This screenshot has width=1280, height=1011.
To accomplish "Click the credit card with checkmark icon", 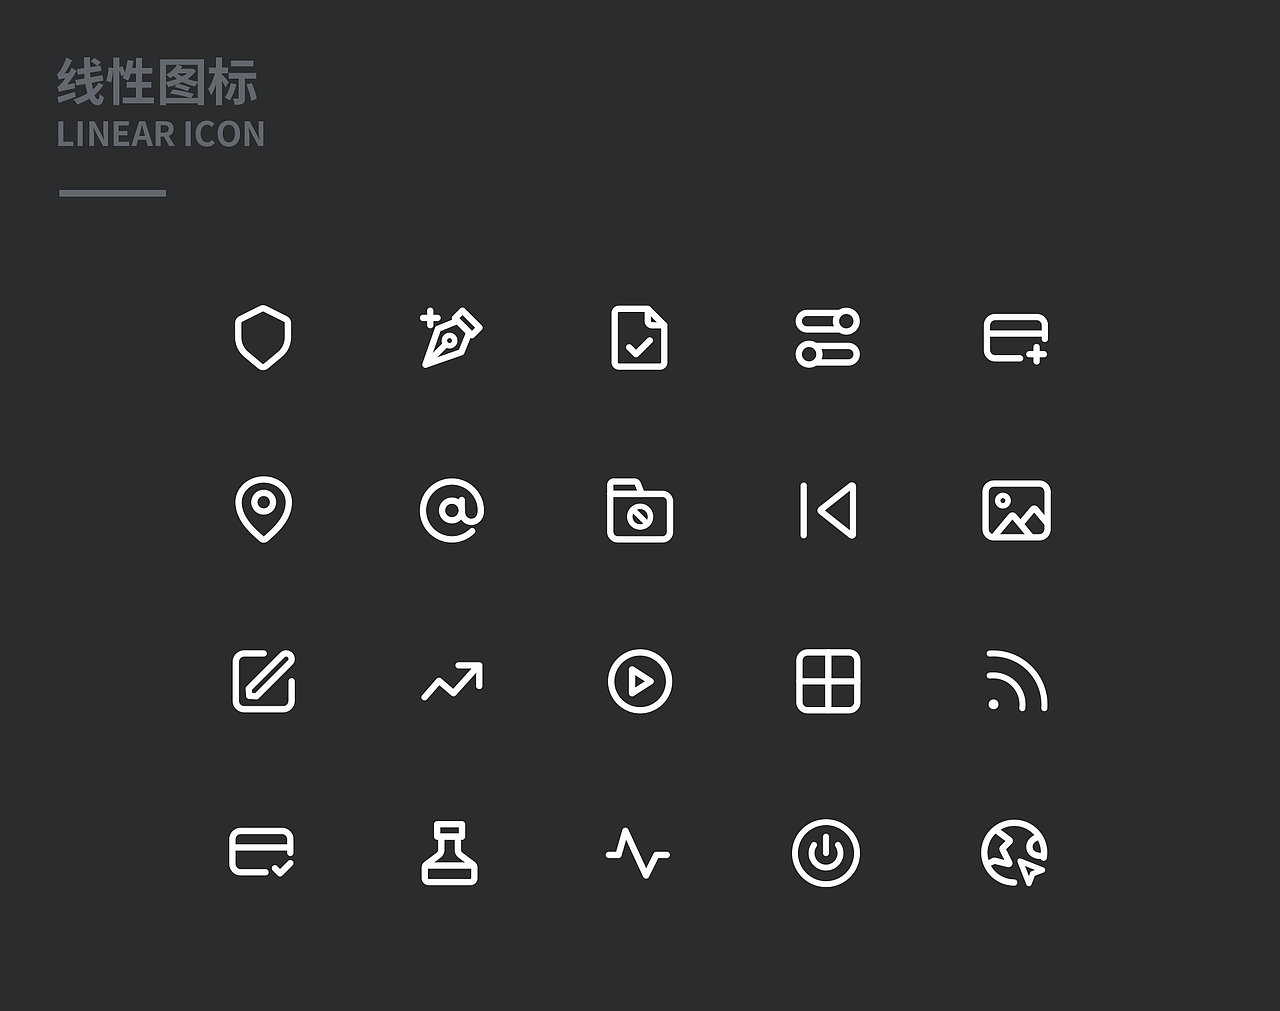I will (x=262, y=853).
